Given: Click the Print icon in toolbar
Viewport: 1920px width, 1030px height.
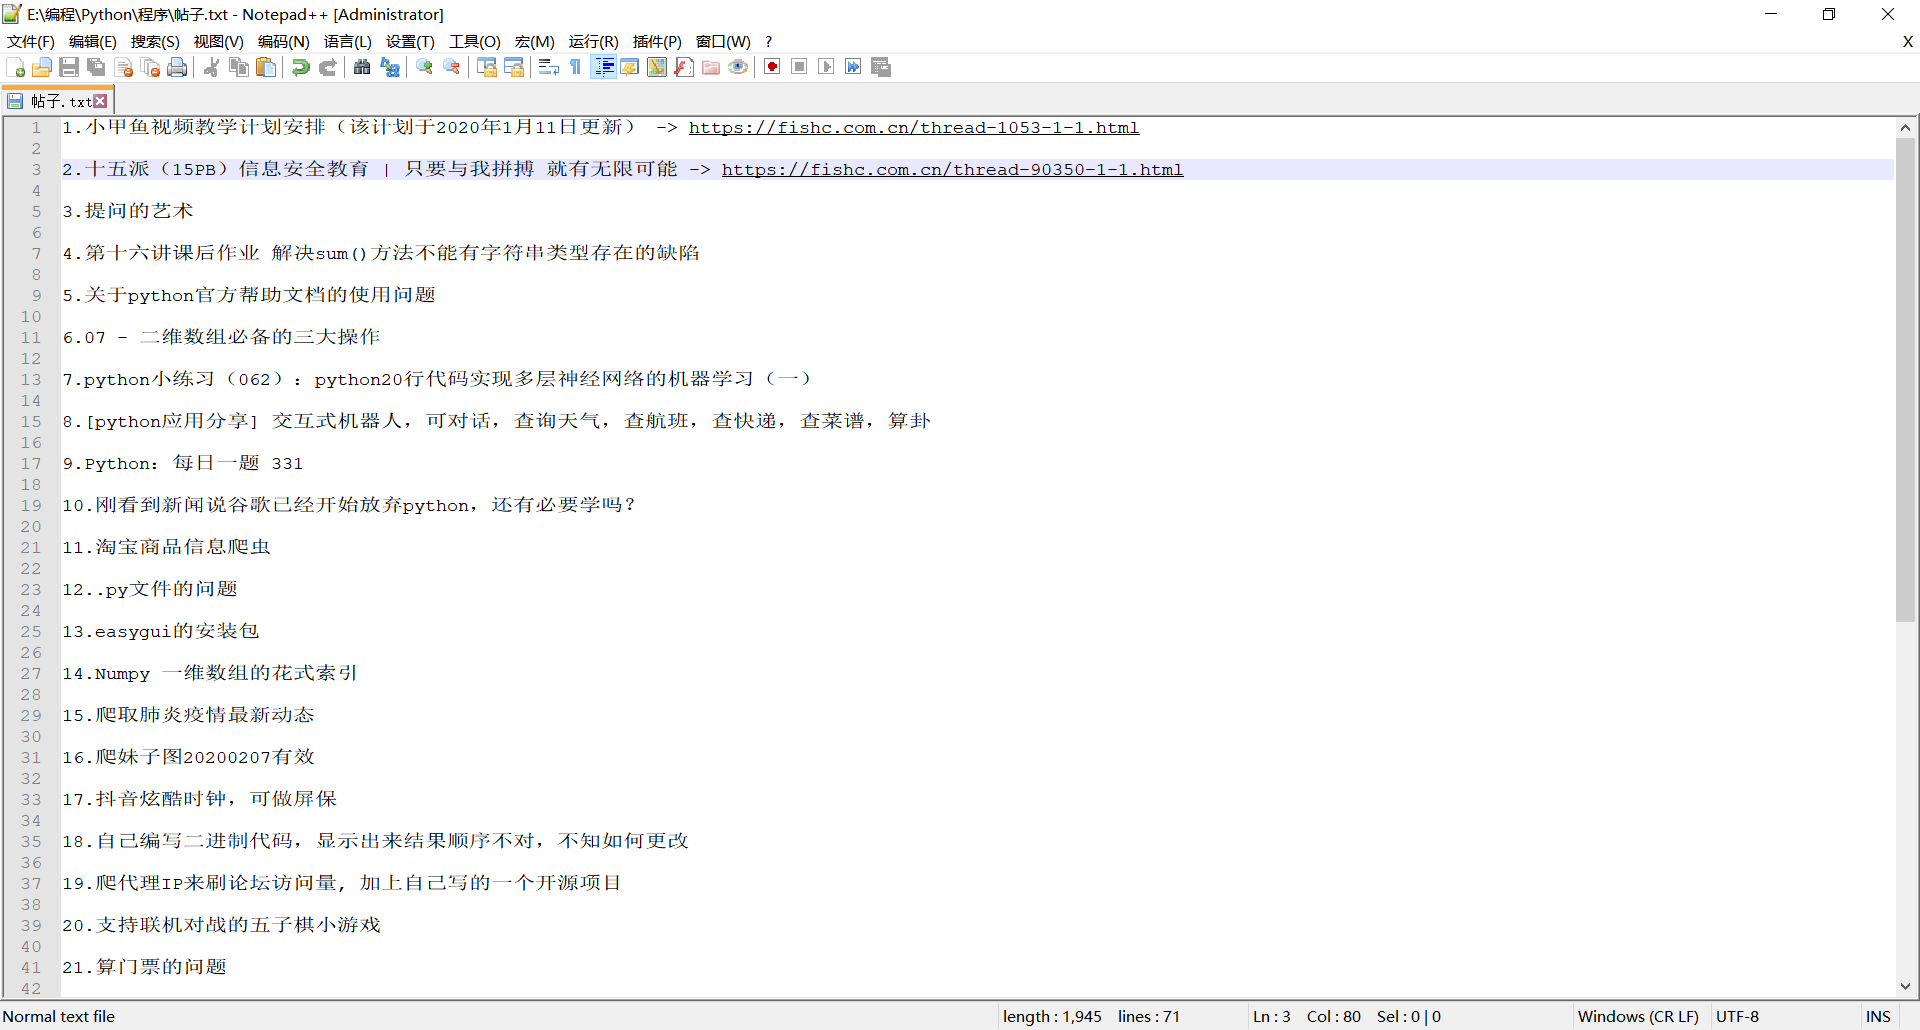Looking at the screenshot, I should pos(177,67).
